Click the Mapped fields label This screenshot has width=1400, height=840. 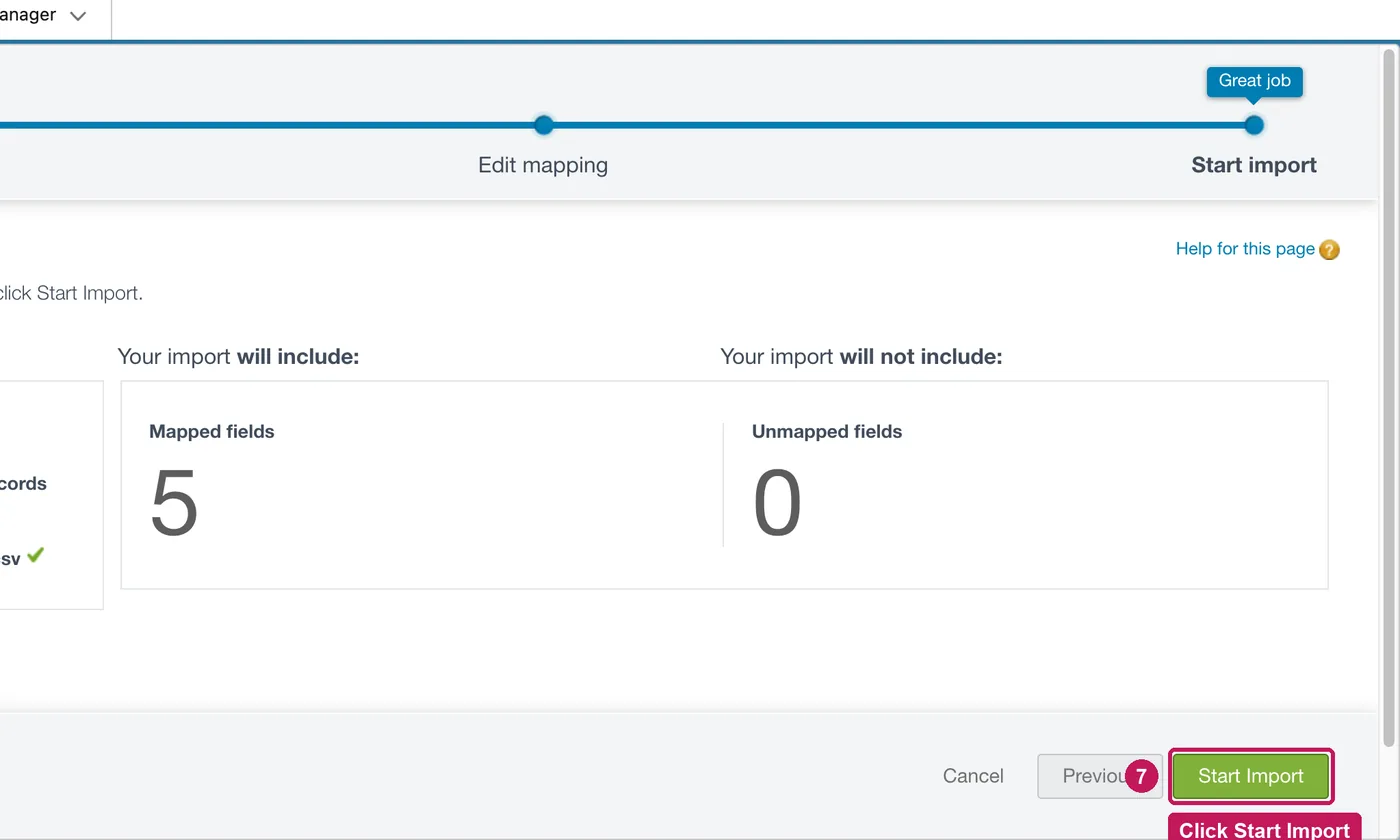212,432
